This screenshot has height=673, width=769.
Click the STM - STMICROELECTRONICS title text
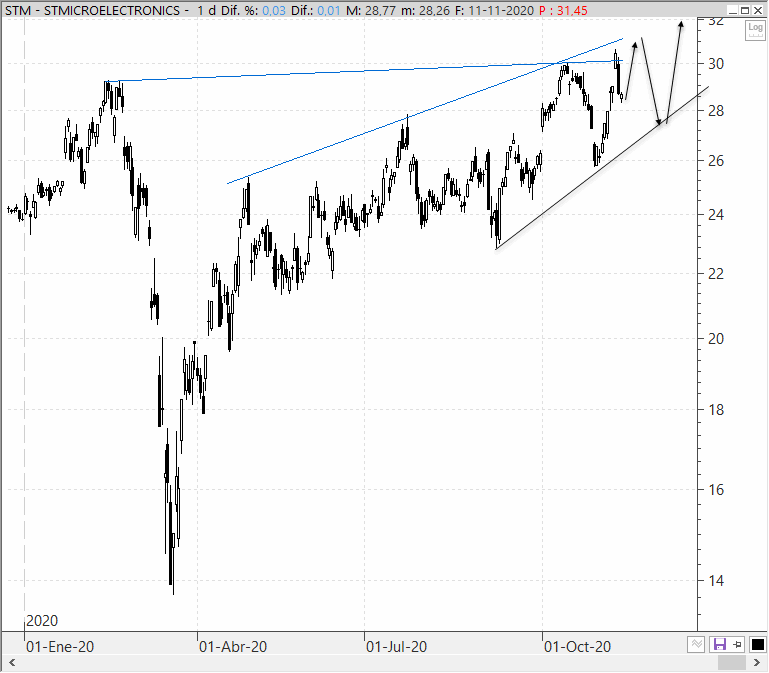93,10
